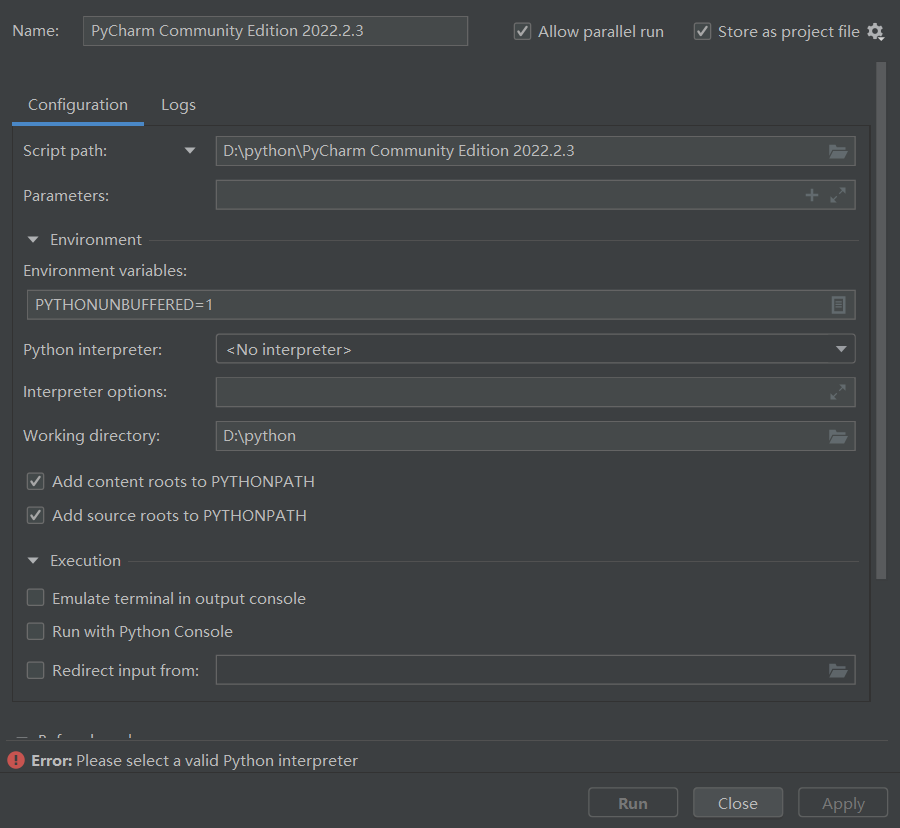Viewport: 900px width, 828px height.
Task: Open the Store as project file gear settings
Action: click(x=875, y=32)
